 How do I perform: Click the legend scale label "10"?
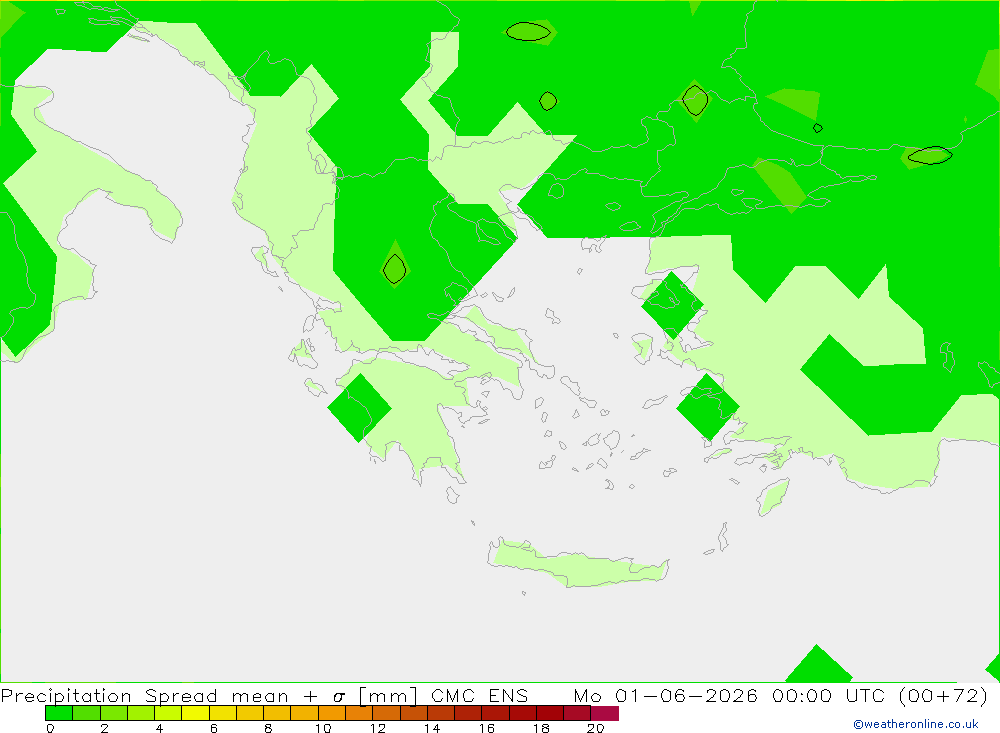click(323, 728)
